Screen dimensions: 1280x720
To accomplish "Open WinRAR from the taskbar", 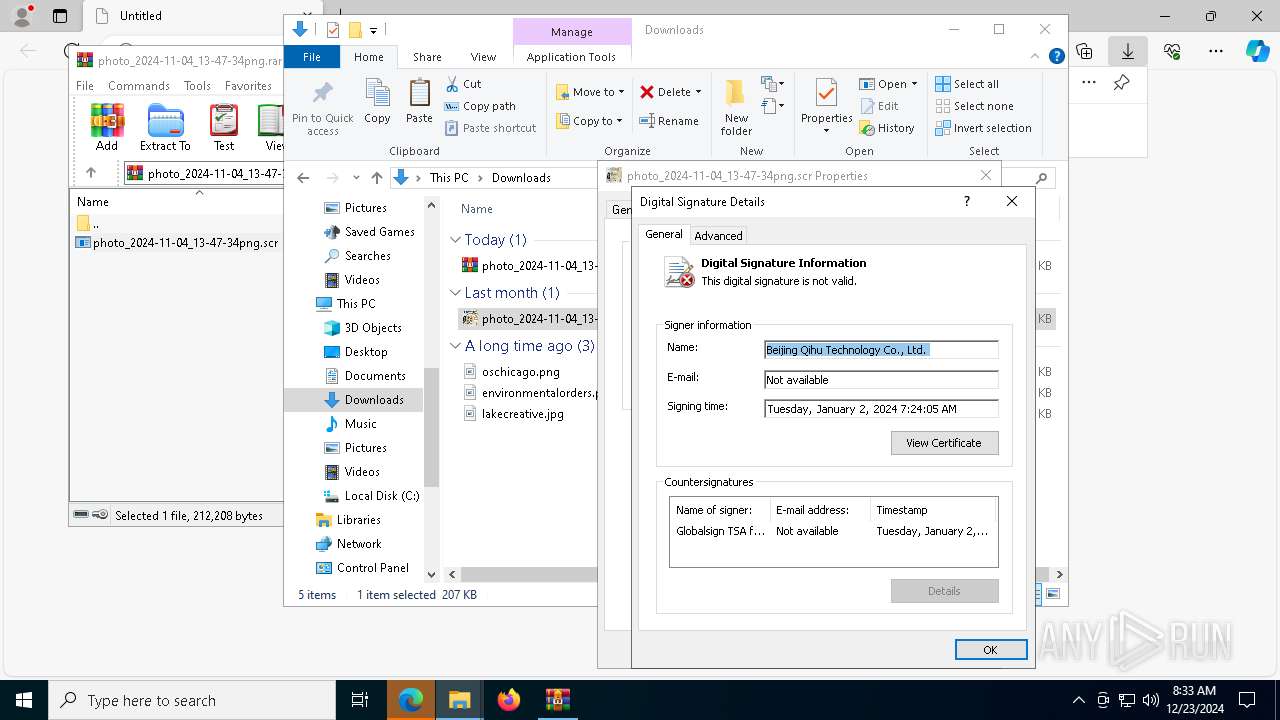I will pos(557,700).
